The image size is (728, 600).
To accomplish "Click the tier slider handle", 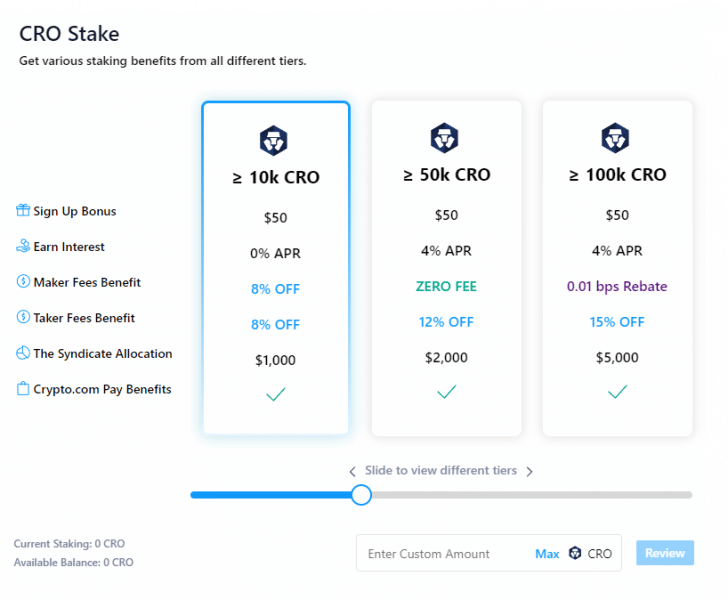I will (361, 494).
